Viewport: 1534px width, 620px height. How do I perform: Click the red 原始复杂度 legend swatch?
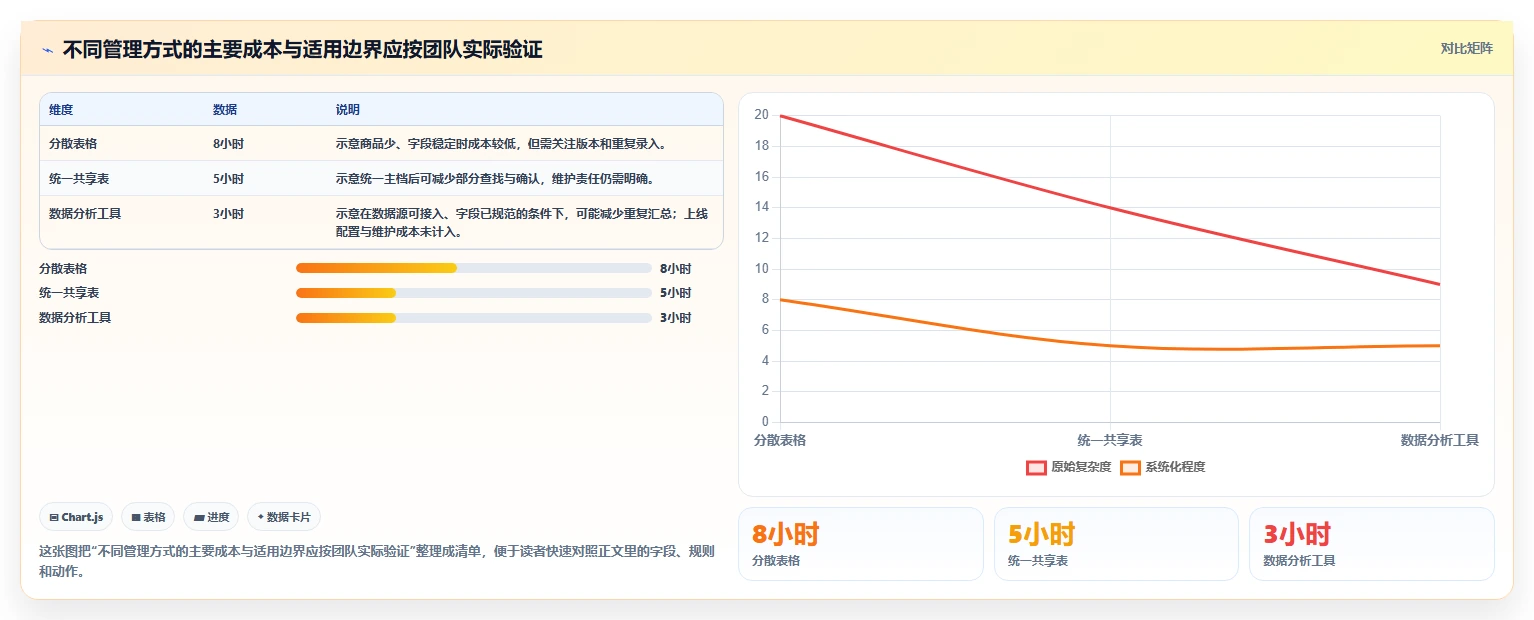(1036, 467)
